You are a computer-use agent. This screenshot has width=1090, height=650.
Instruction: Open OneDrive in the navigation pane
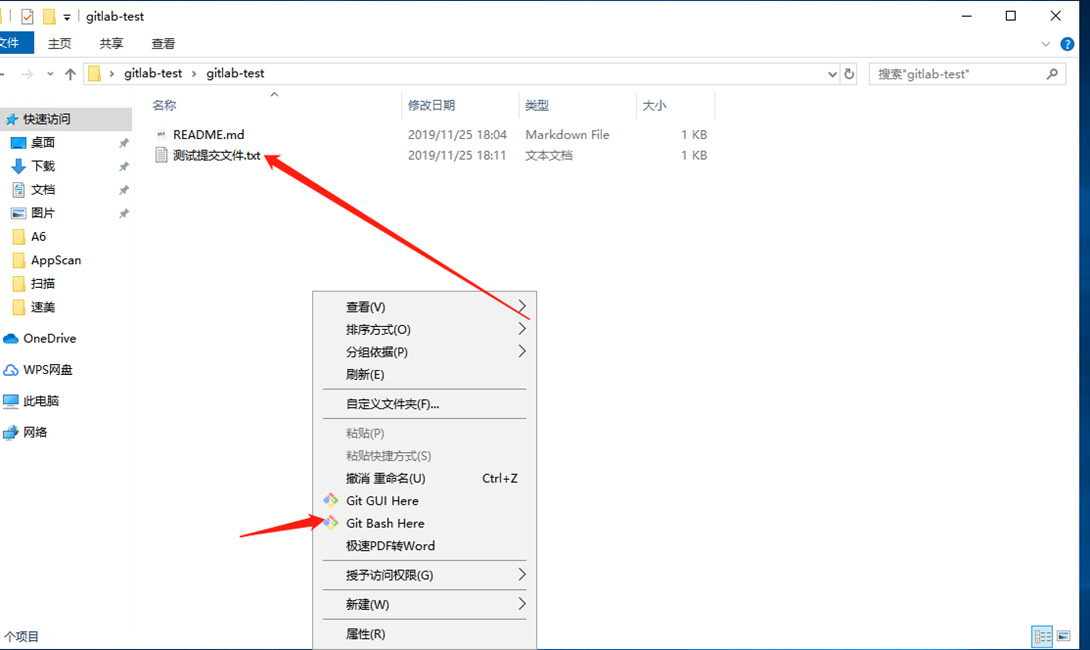[x=49, y=338]
